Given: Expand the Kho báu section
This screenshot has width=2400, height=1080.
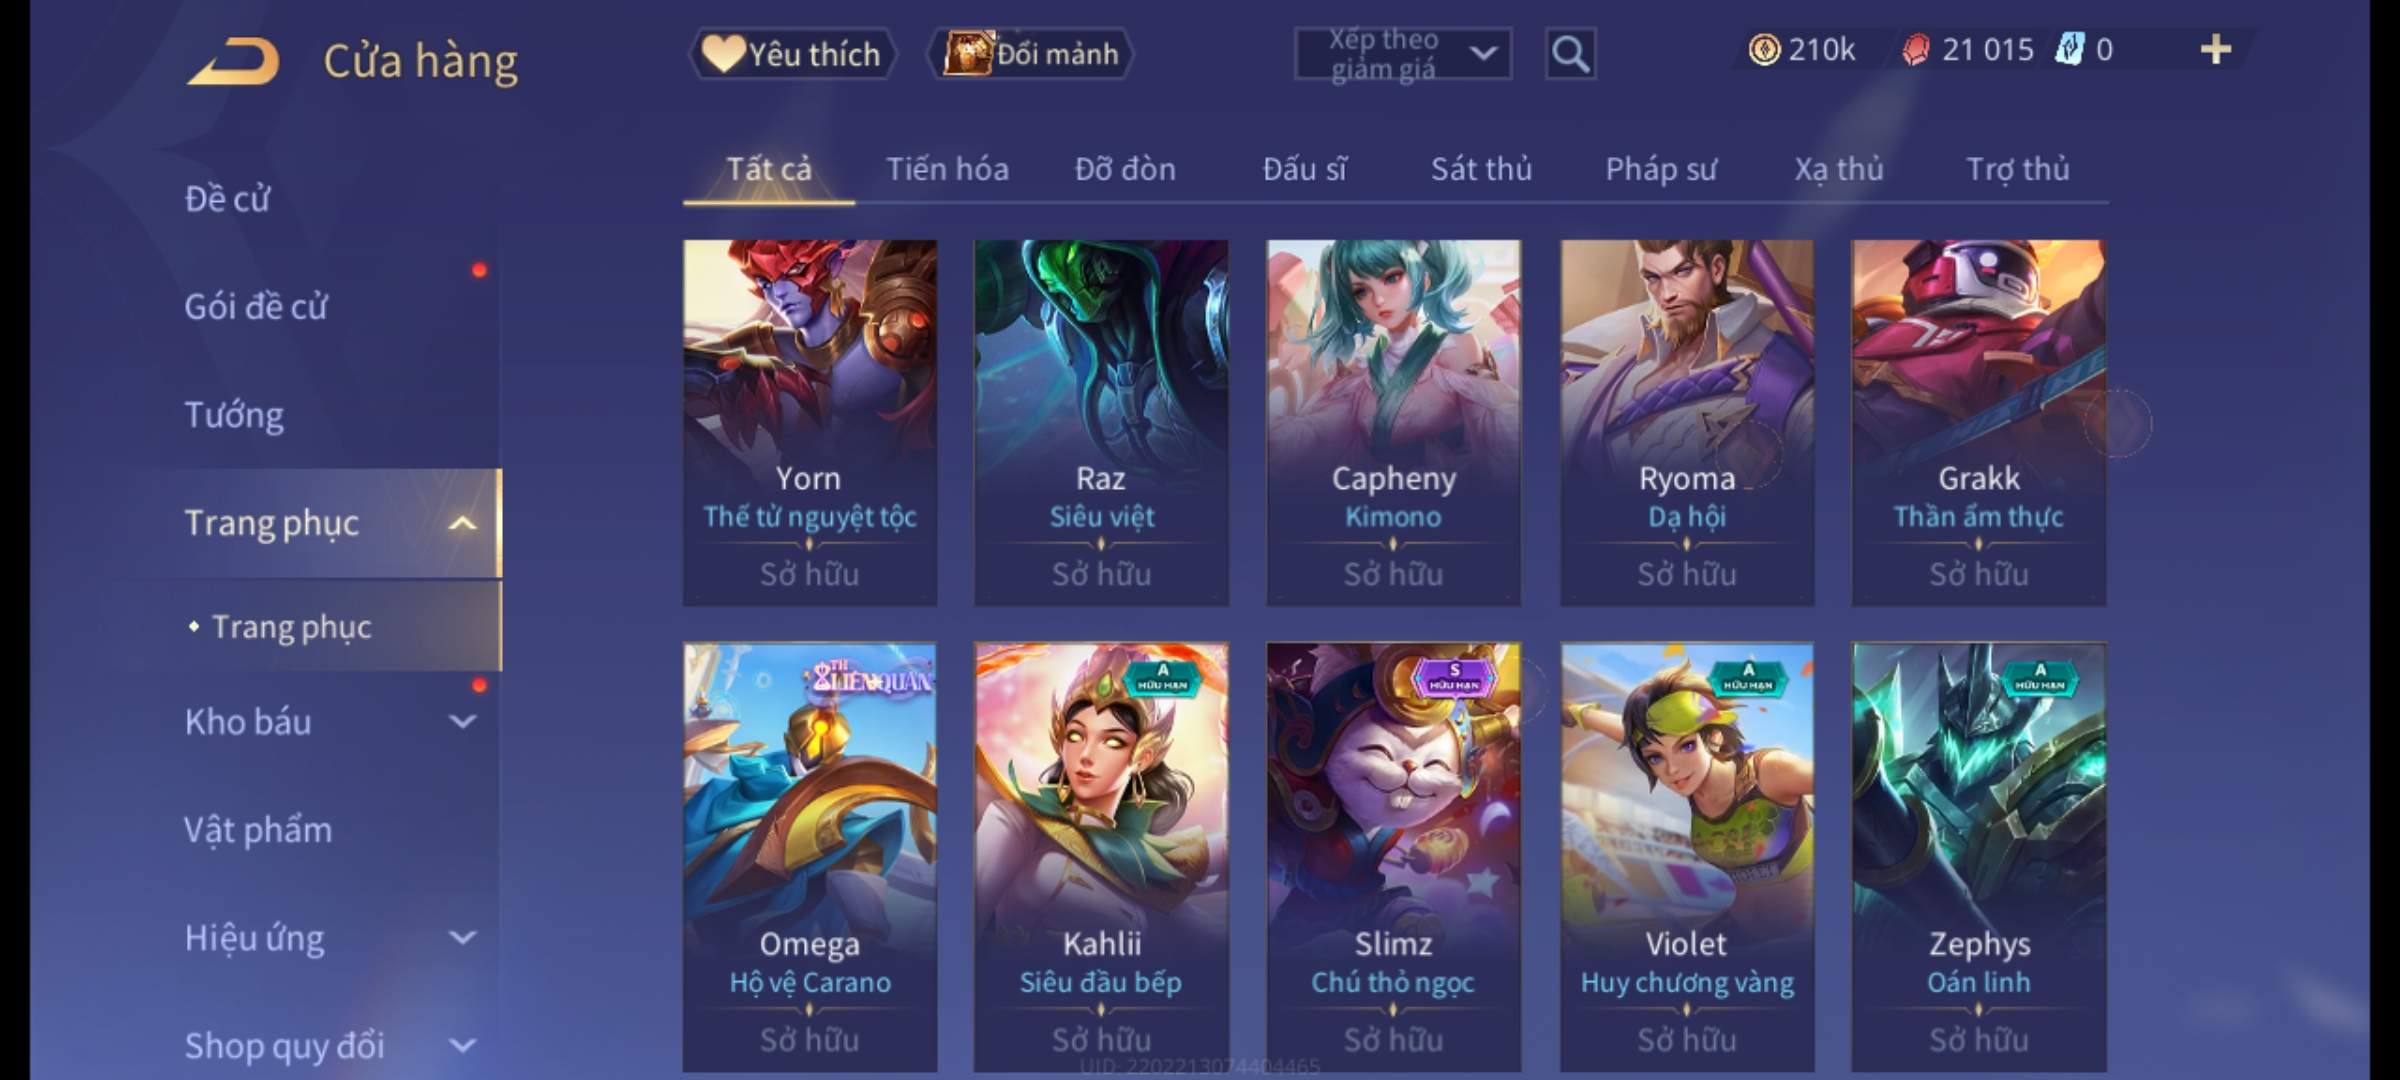Looking at the screenshot, I should coord(462,721).
